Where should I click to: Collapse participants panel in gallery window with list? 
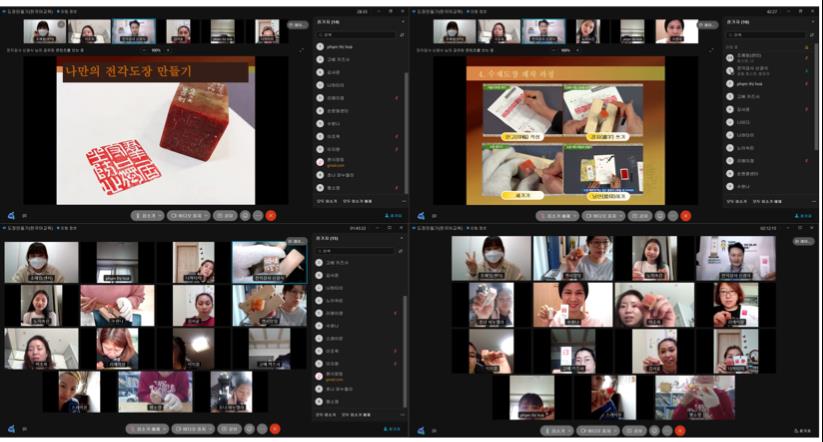[x=402, y=238]
